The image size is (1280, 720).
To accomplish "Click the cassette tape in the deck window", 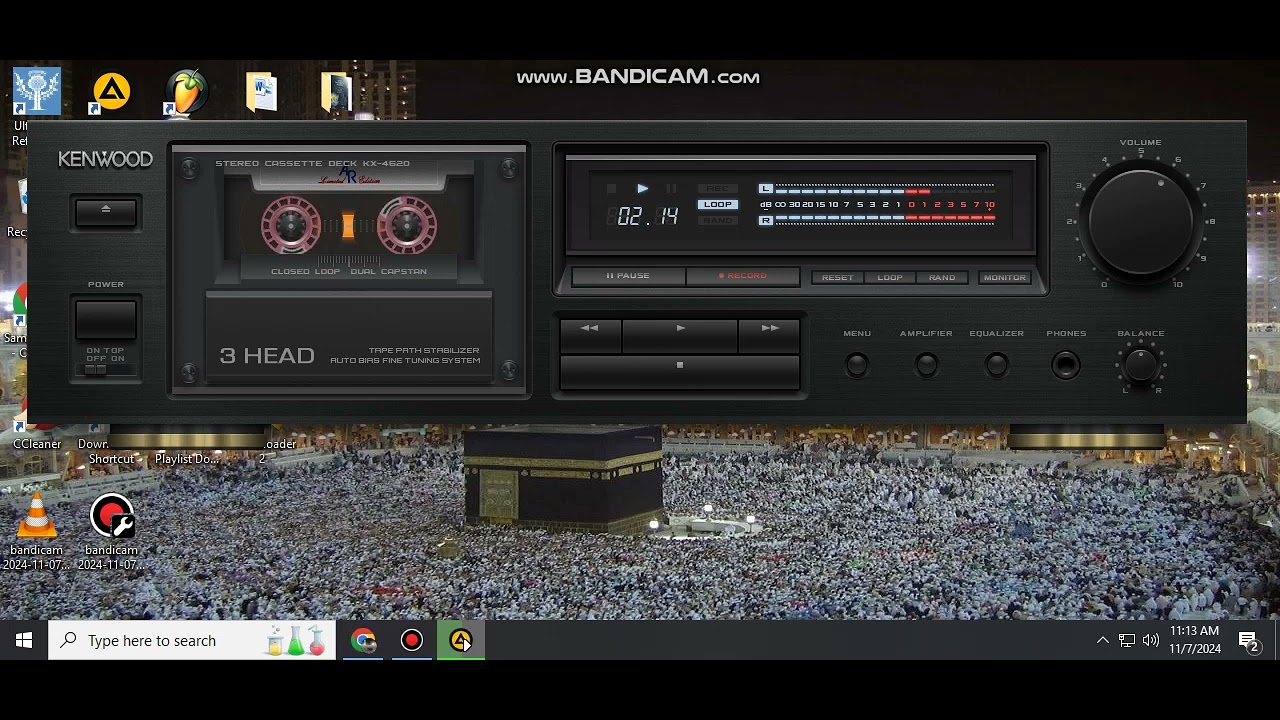I will click(x=348, y=224).
